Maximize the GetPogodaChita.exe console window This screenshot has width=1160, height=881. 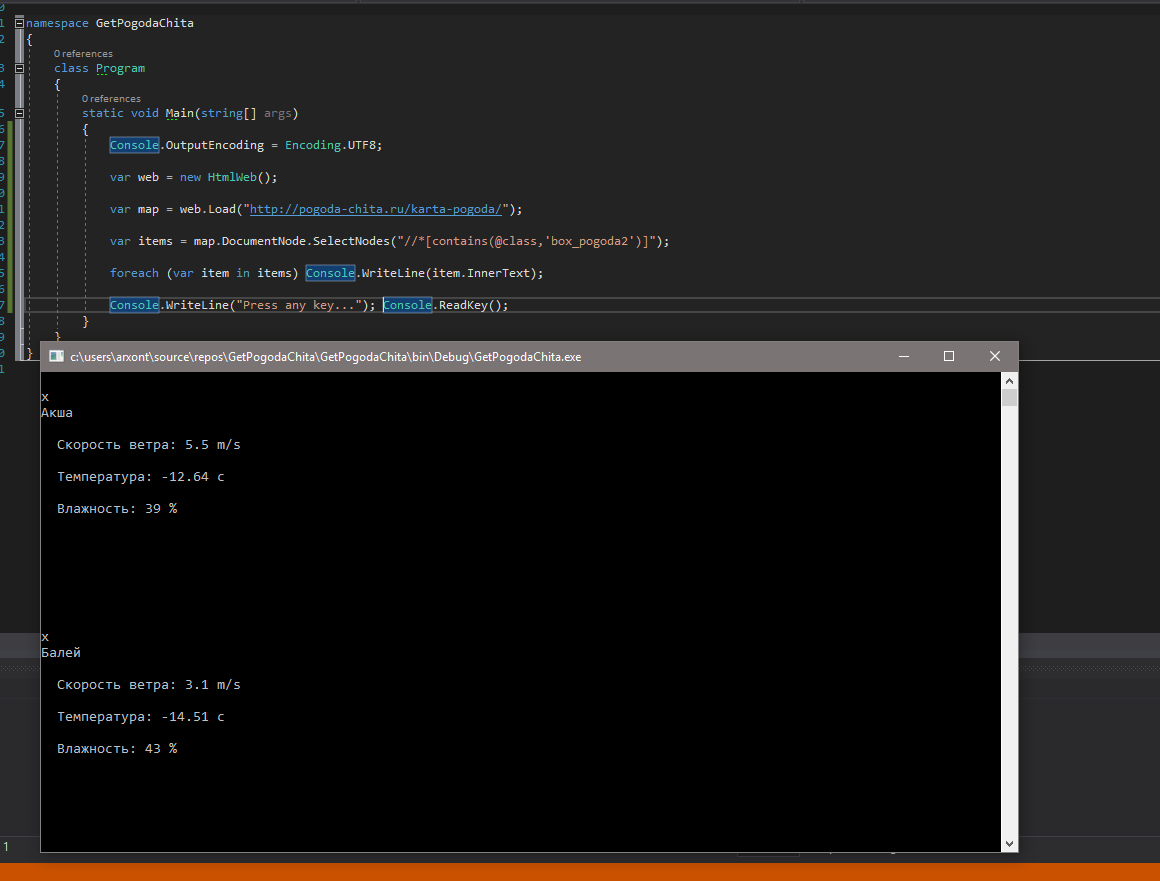click(949, 356)
